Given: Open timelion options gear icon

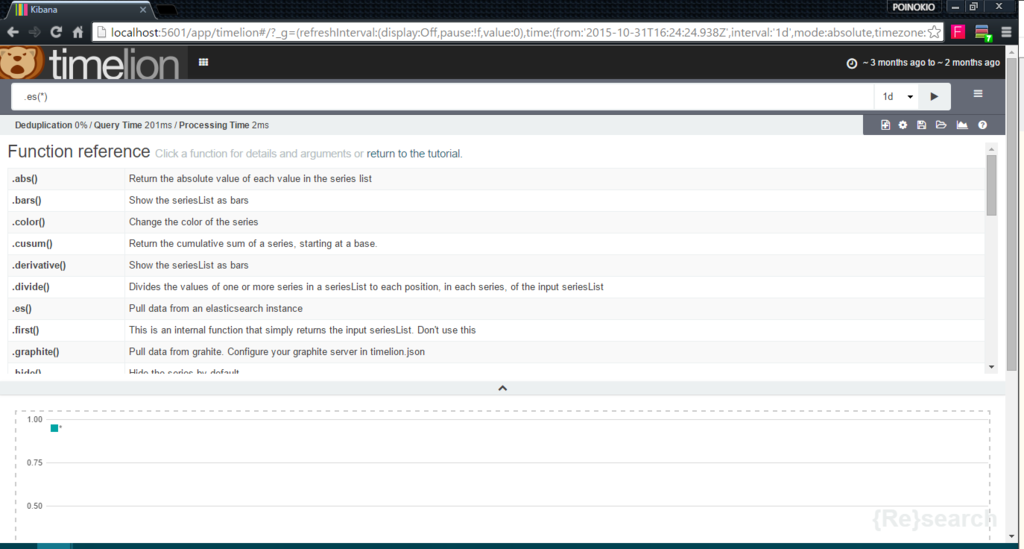Looking at the screenshot, I should (x=903, y=125).
